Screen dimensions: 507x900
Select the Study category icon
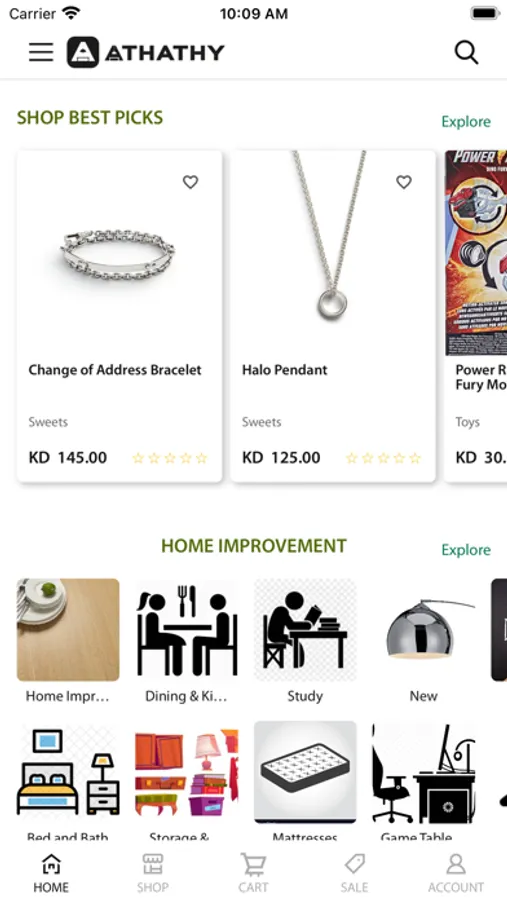tap(305, 630)
